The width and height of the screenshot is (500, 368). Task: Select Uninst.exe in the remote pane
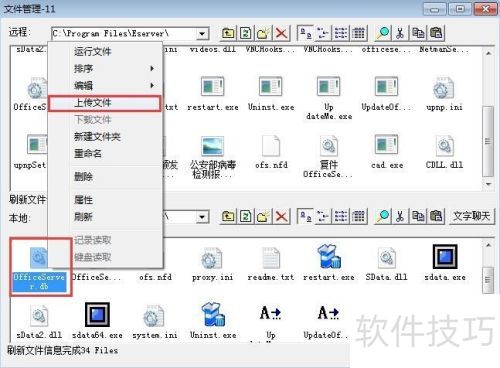[x=271, y=94]
